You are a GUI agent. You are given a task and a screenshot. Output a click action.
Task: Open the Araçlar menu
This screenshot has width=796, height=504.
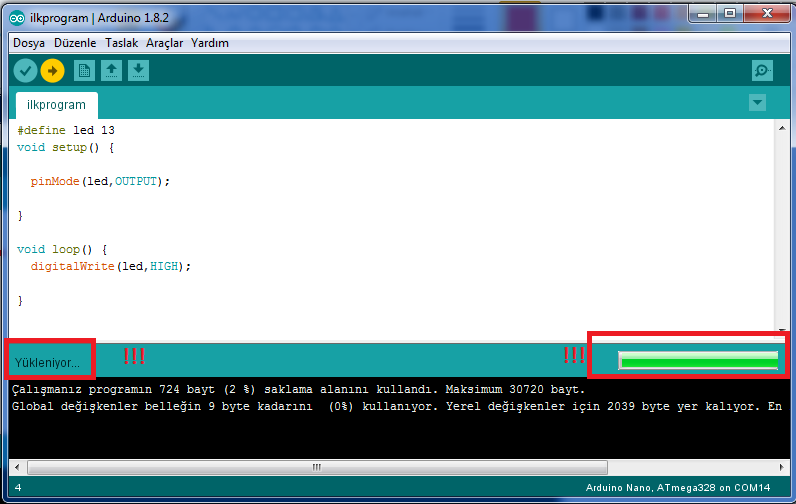(164, 43)
